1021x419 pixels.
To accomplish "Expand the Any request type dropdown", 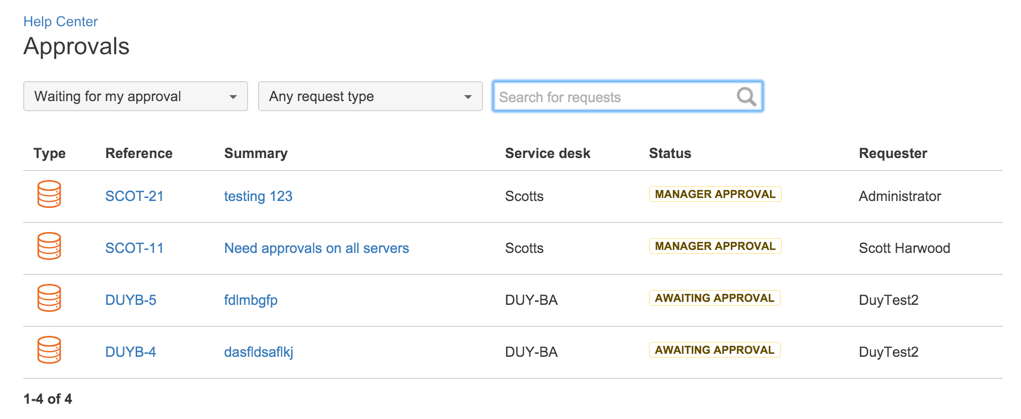I will 371,96.
